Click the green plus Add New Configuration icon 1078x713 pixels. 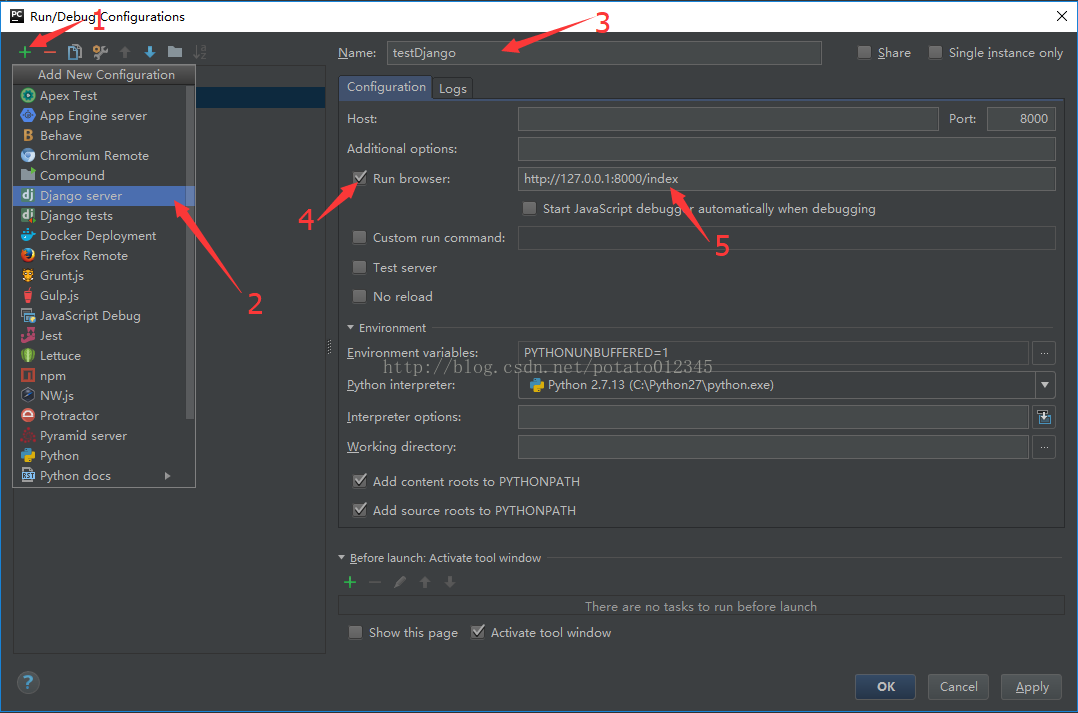pyautogui.click(x=25, y=52)
